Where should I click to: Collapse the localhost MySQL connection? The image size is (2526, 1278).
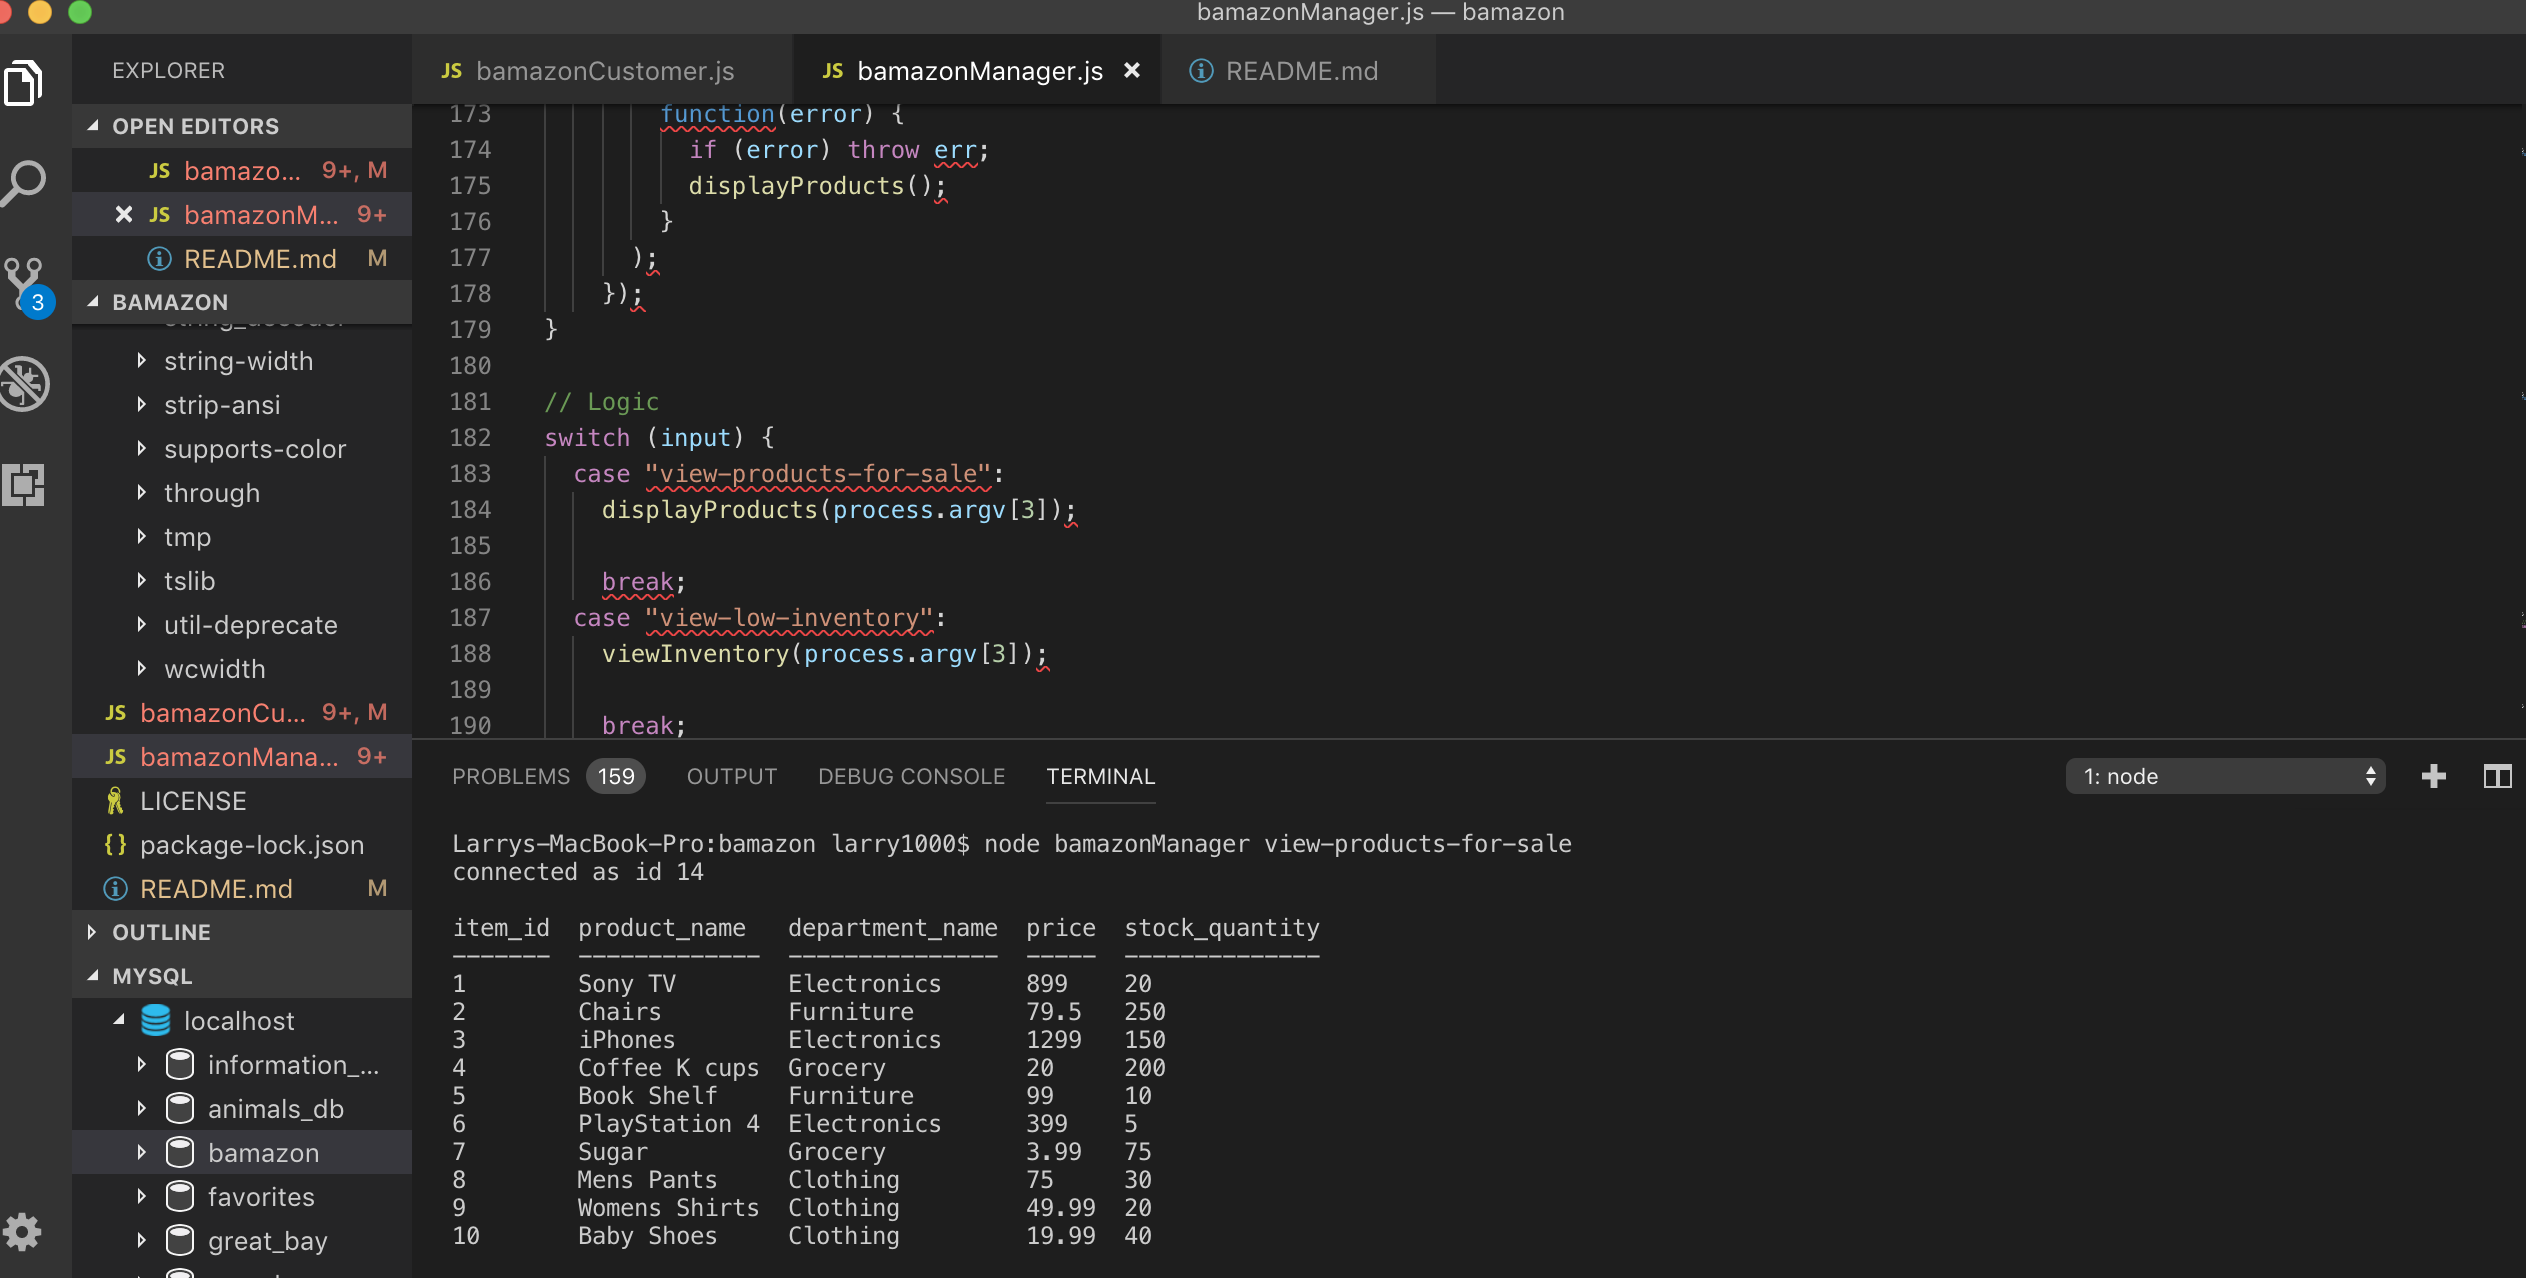click(x=119, y=1020)
